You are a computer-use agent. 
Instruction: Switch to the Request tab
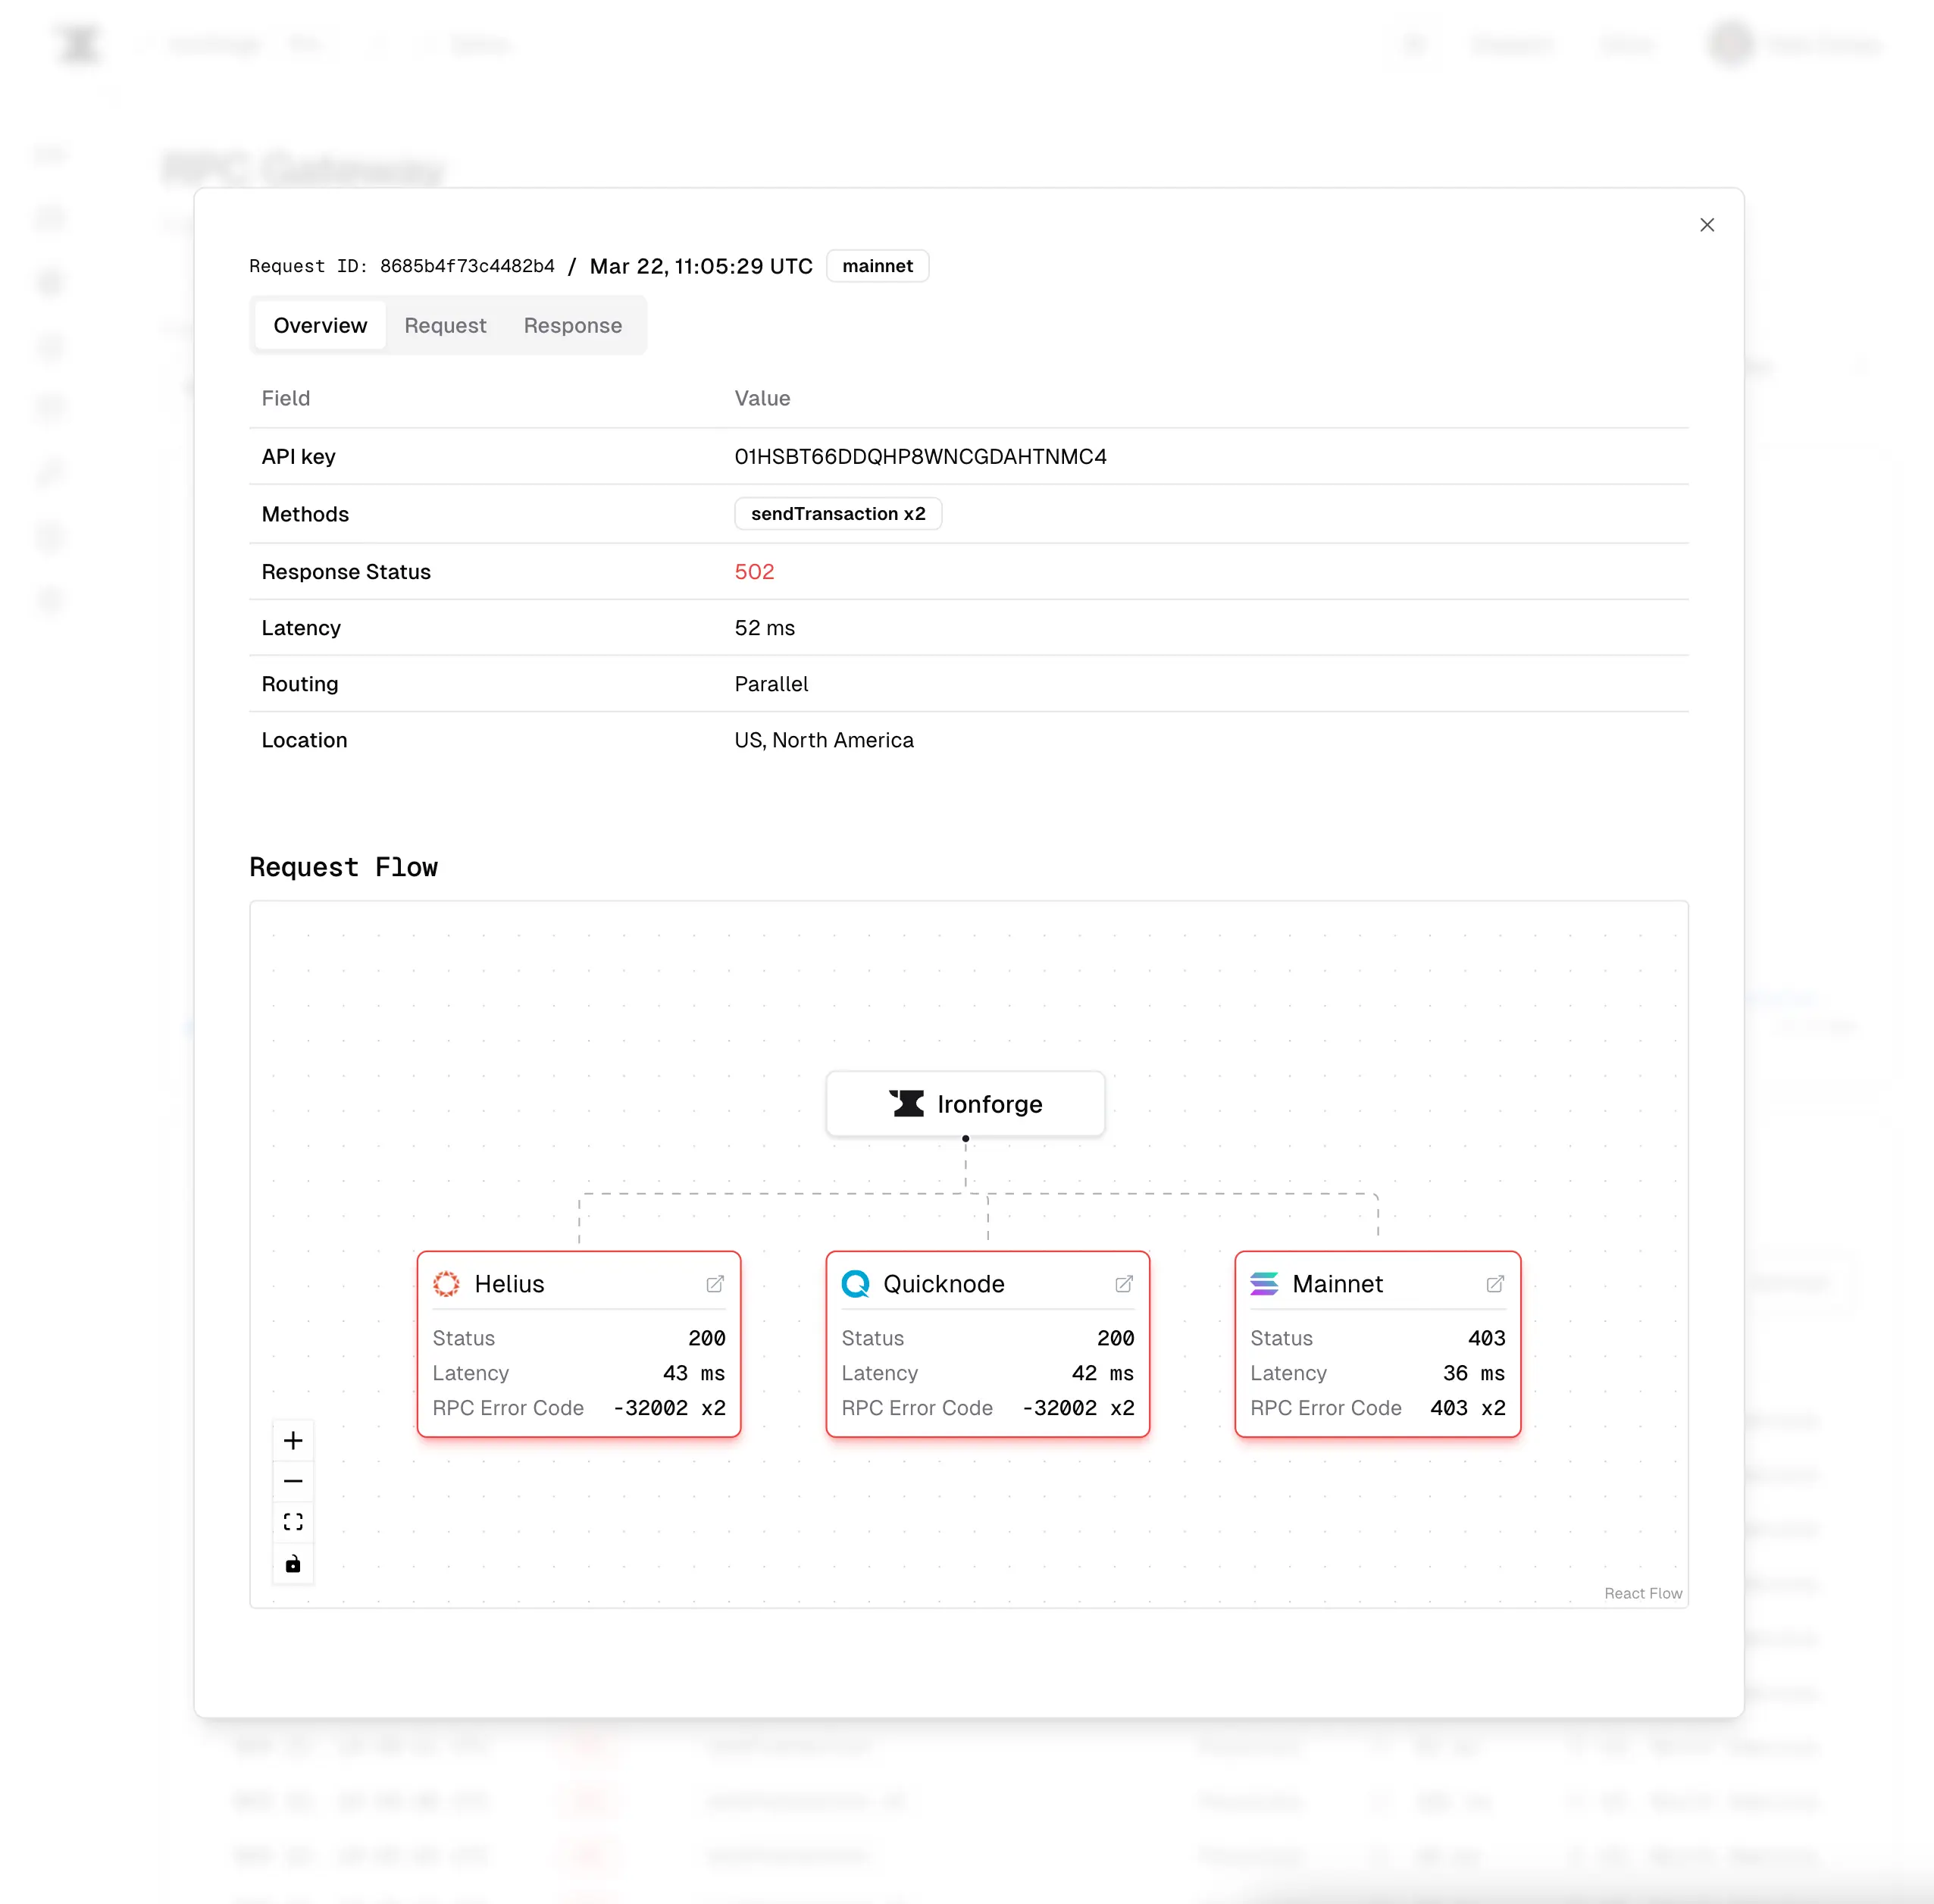tap(445, 325)
